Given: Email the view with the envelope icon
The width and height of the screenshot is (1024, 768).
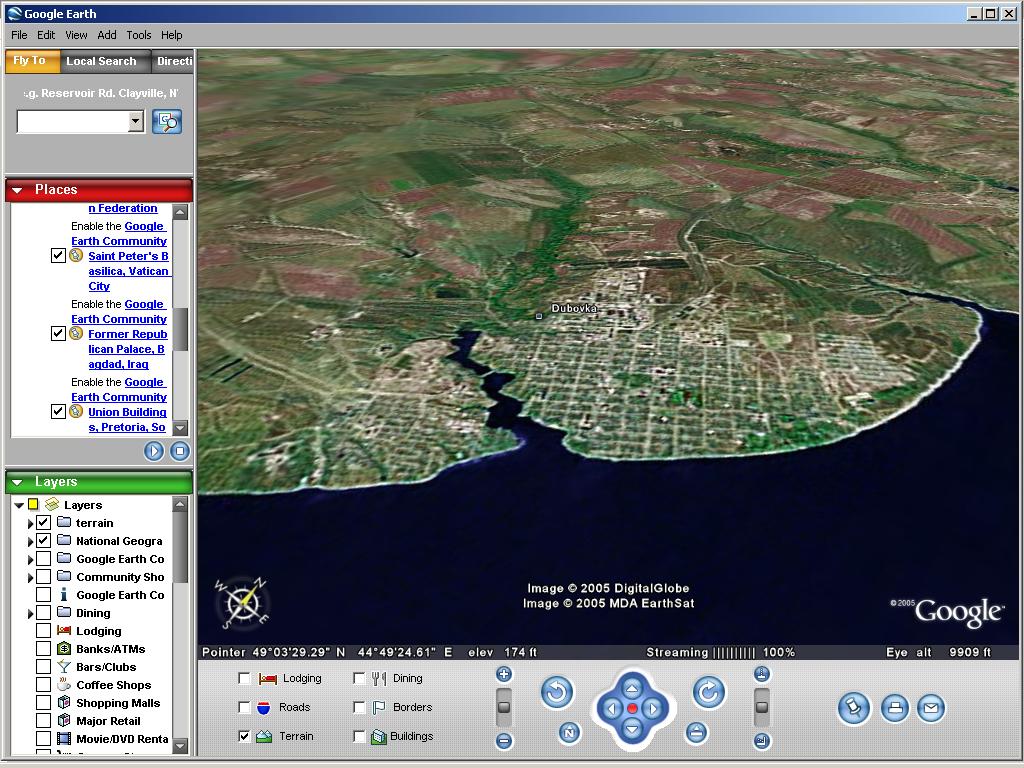Looking at the screenshot, I should click(931, 708).
